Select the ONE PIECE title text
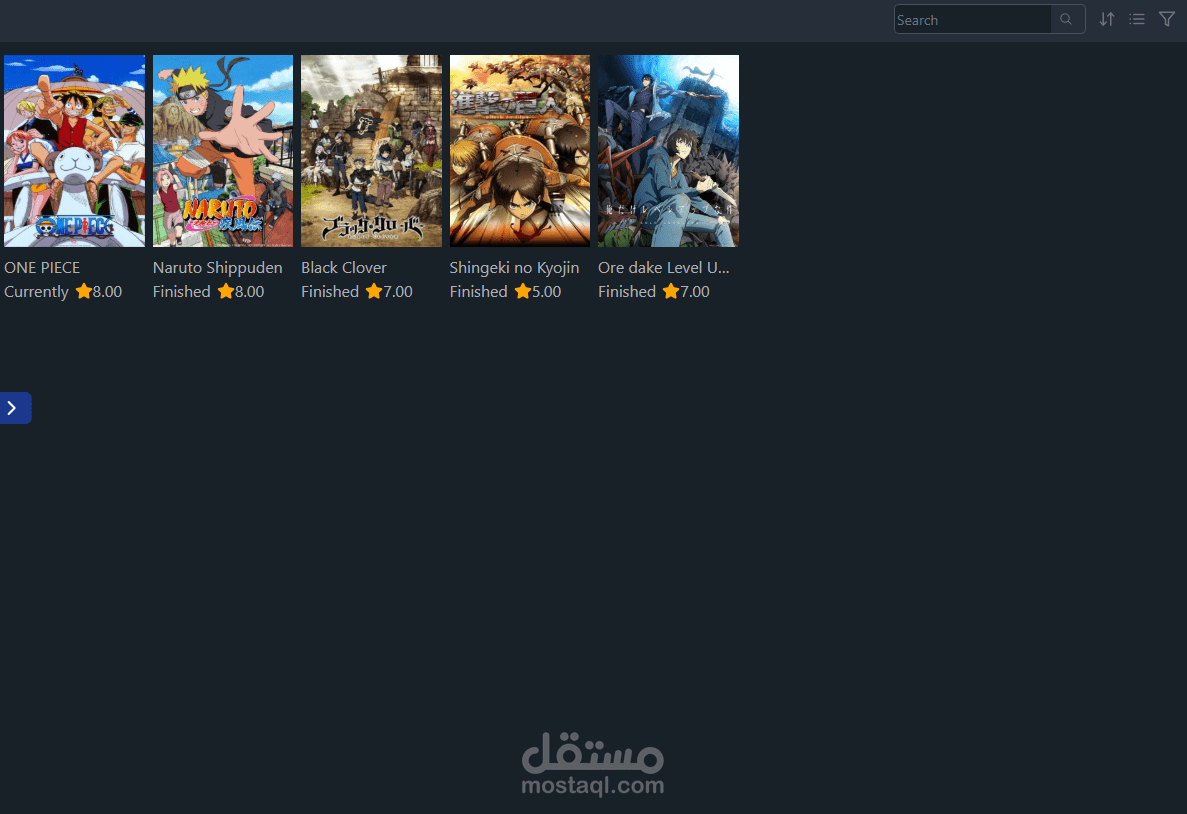The height and width of the screenshot is (814, 1187). pos(42,268)
